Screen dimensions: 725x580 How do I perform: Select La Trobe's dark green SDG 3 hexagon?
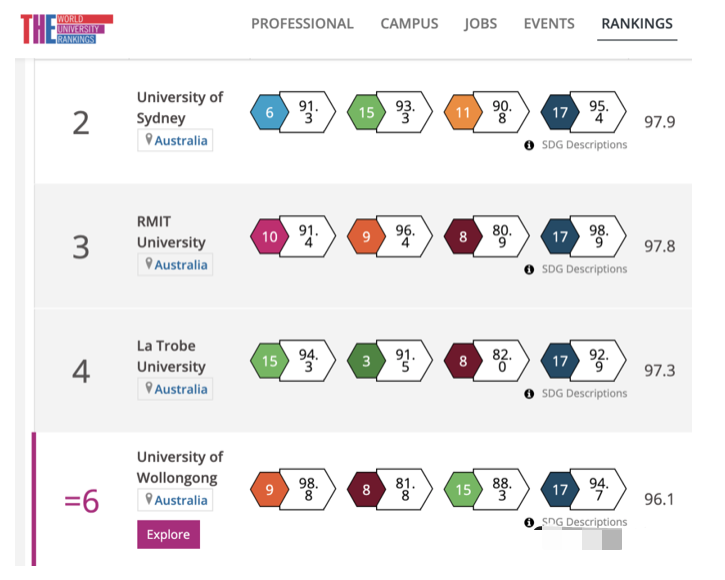pyautogui.click(x=366, y=361)
